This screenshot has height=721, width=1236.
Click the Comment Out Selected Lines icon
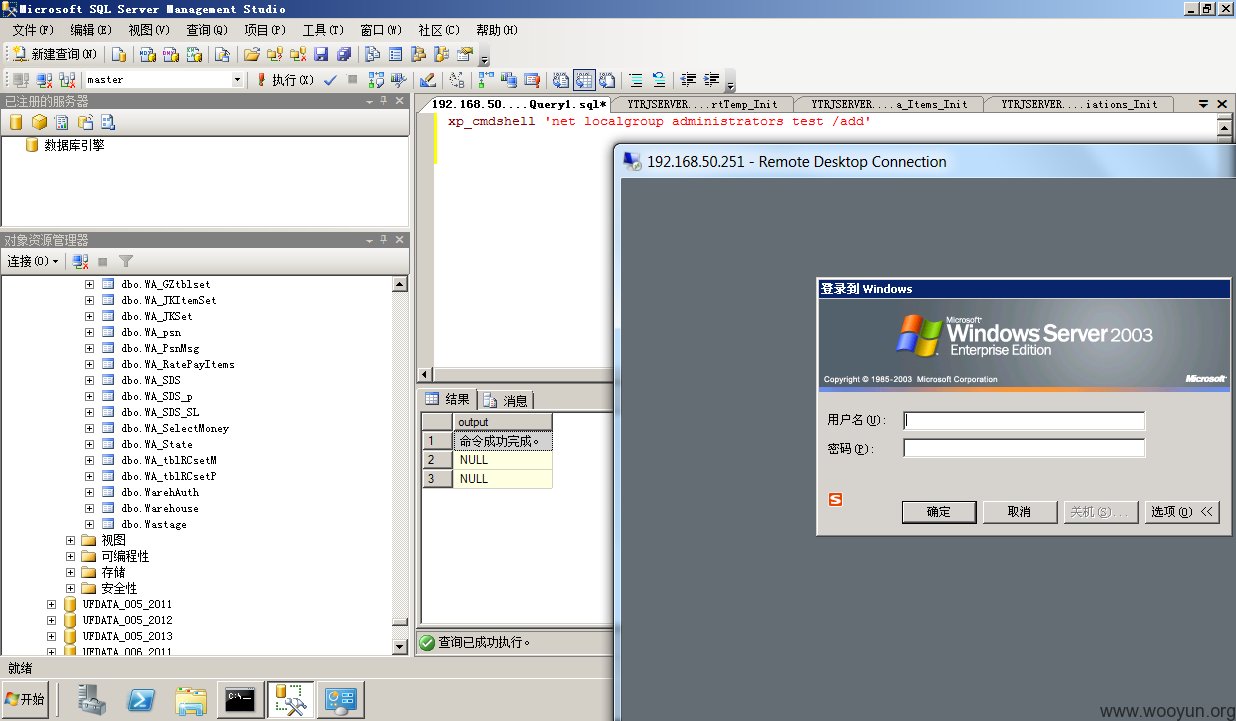pos(636,80)
